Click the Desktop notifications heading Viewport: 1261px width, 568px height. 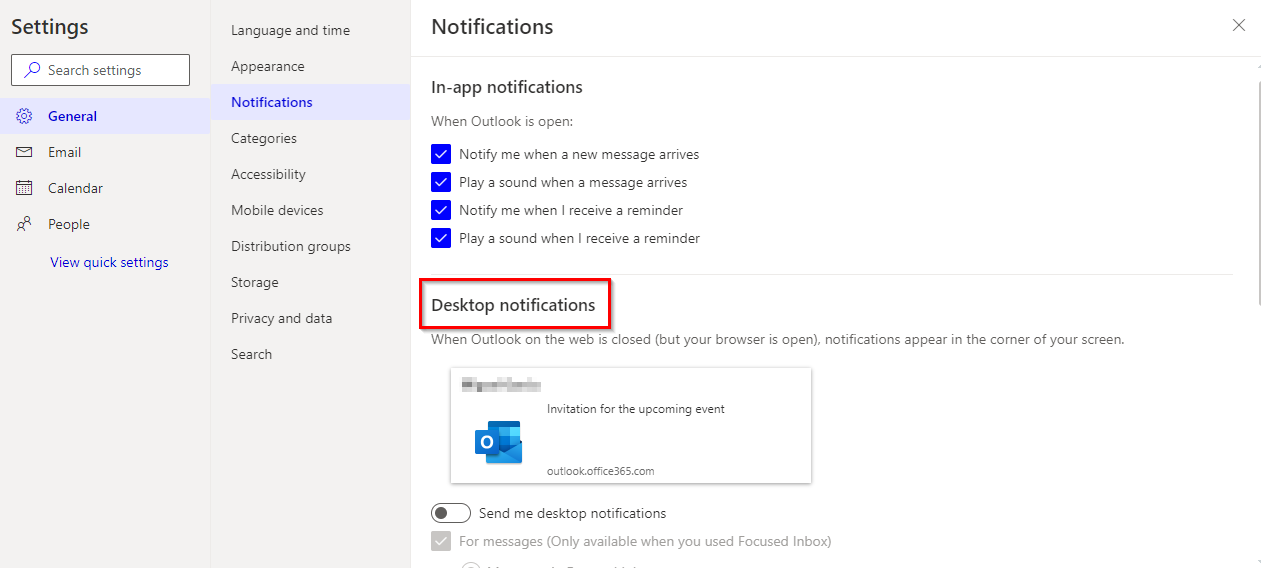(513, 305)
